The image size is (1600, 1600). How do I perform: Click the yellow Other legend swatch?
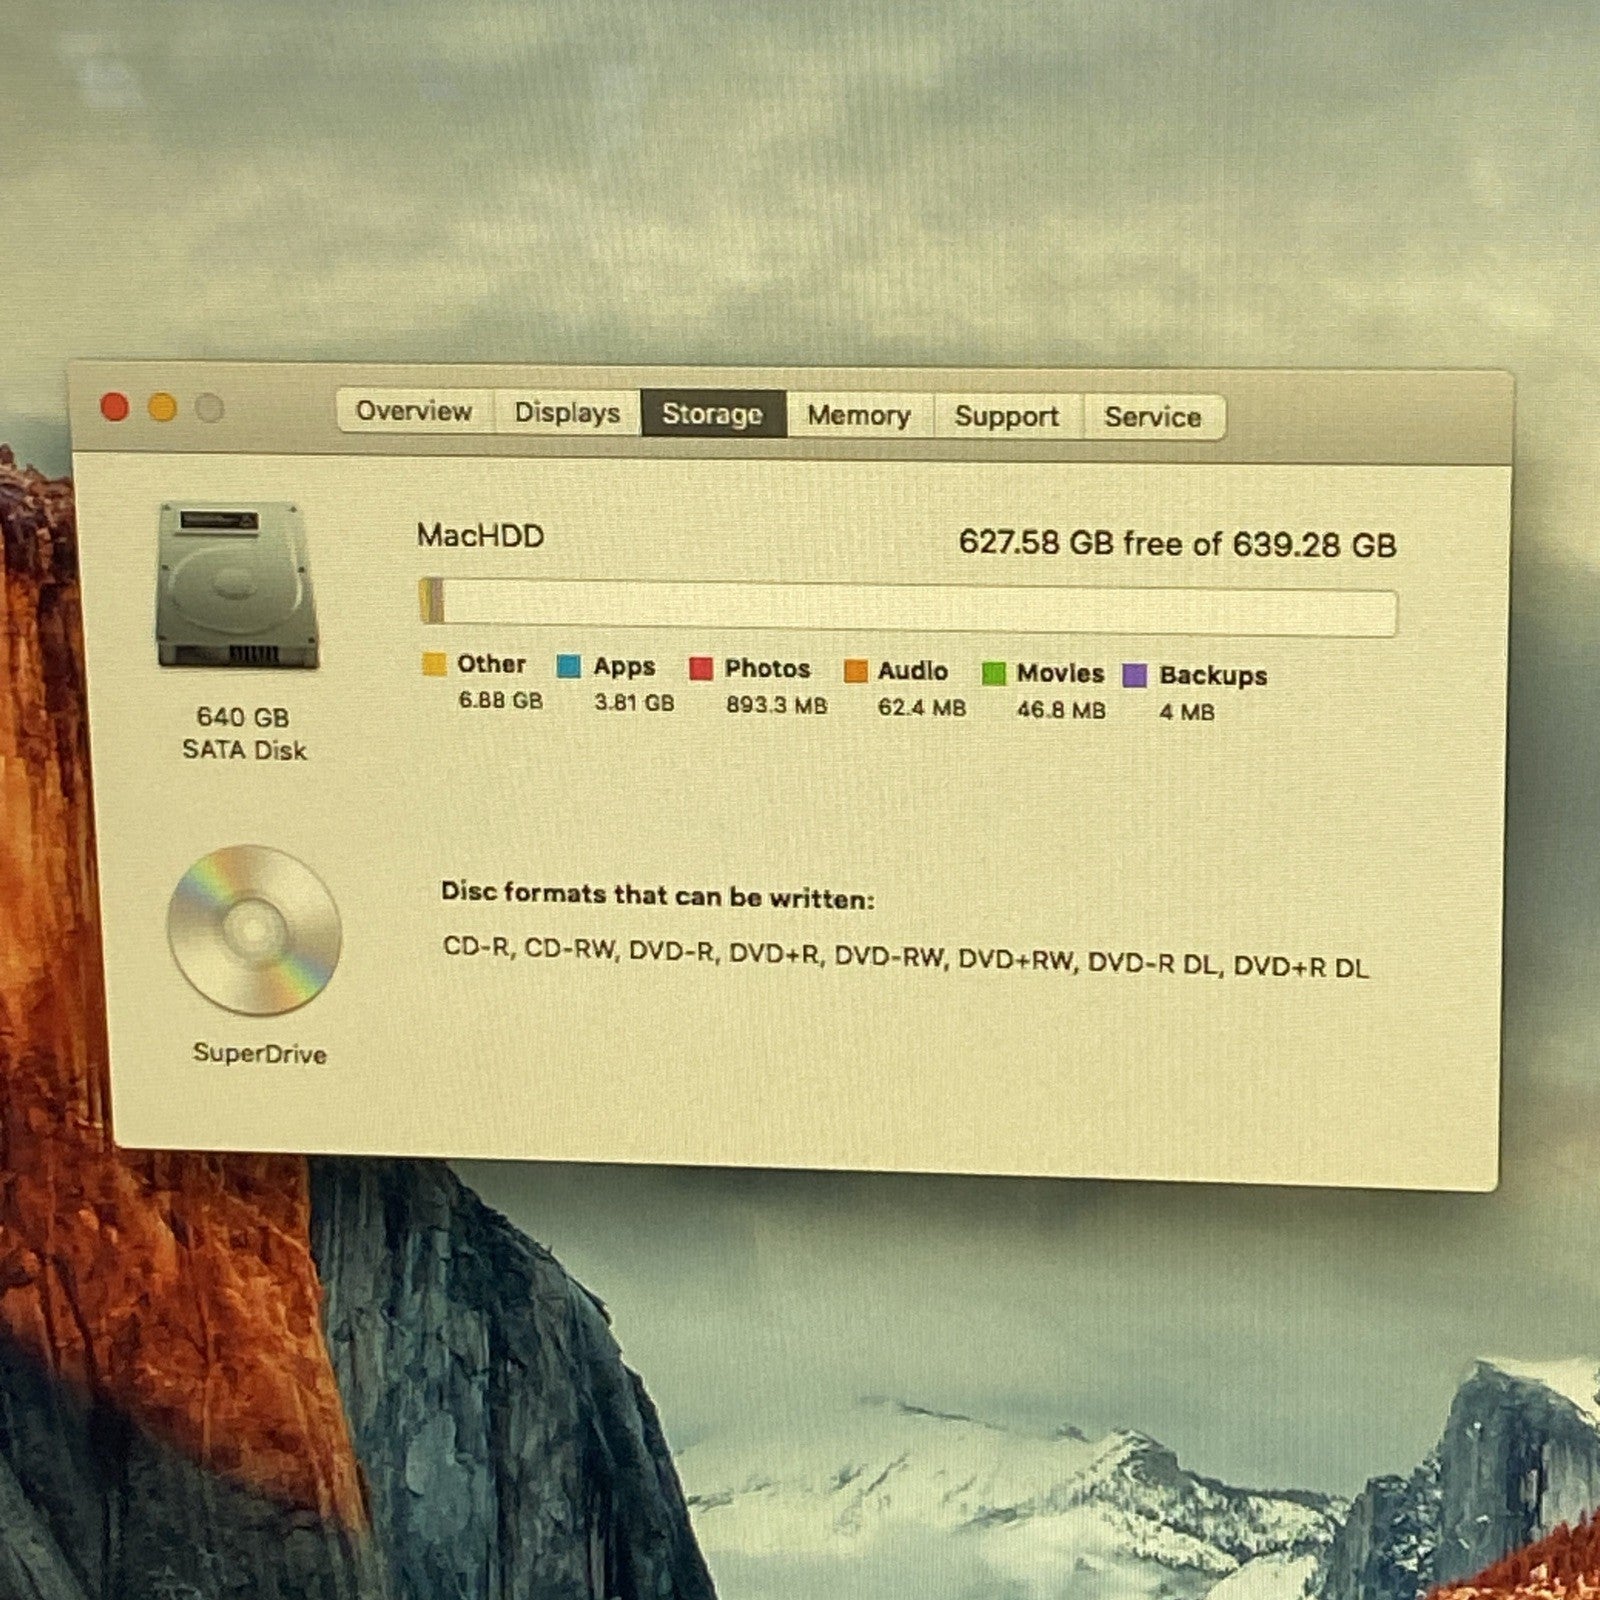point(434,665)
